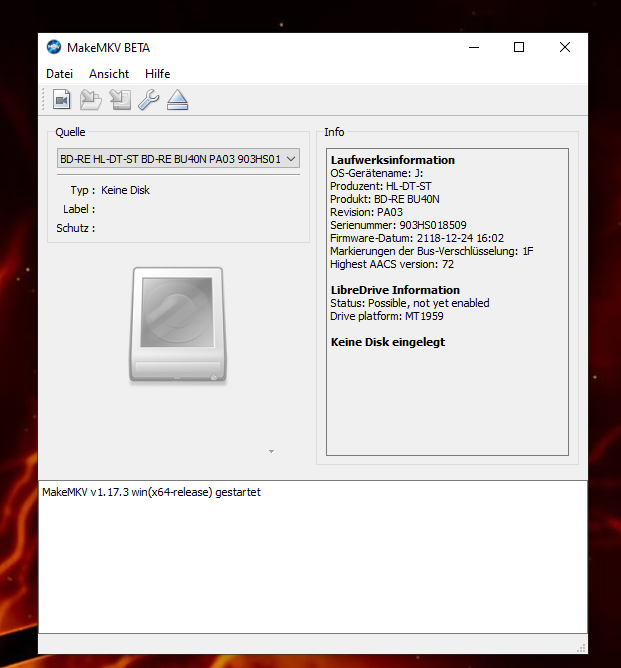Open Preferences via the wrench icon
The image size is (621, 668).
(x=149, y=100)
